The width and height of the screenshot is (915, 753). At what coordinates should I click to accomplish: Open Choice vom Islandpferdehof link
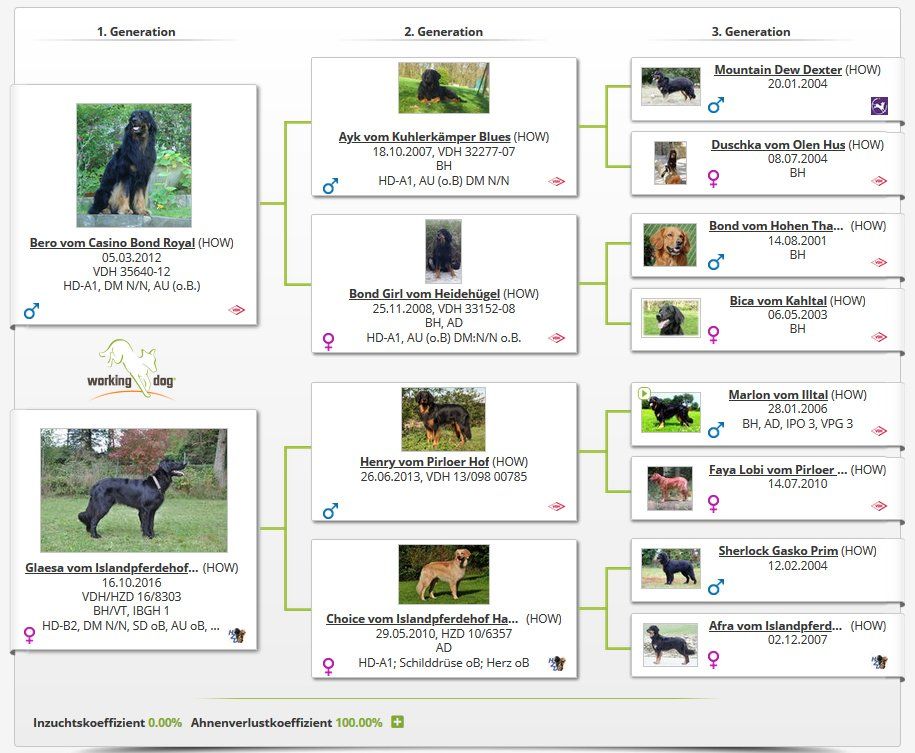pos(422,619)
